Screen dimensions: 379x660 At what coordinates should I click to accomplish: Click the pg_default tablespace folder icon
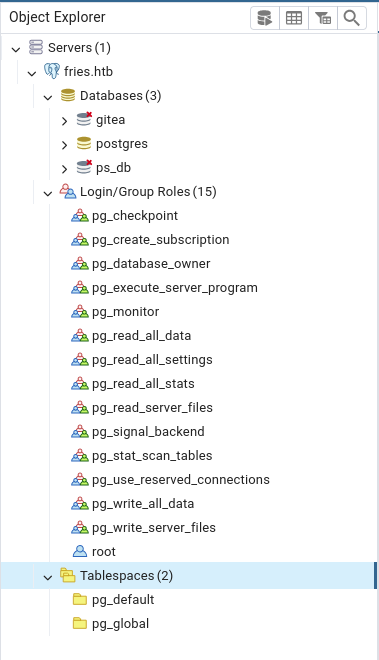pyautogui.click(x=80, y=599)
